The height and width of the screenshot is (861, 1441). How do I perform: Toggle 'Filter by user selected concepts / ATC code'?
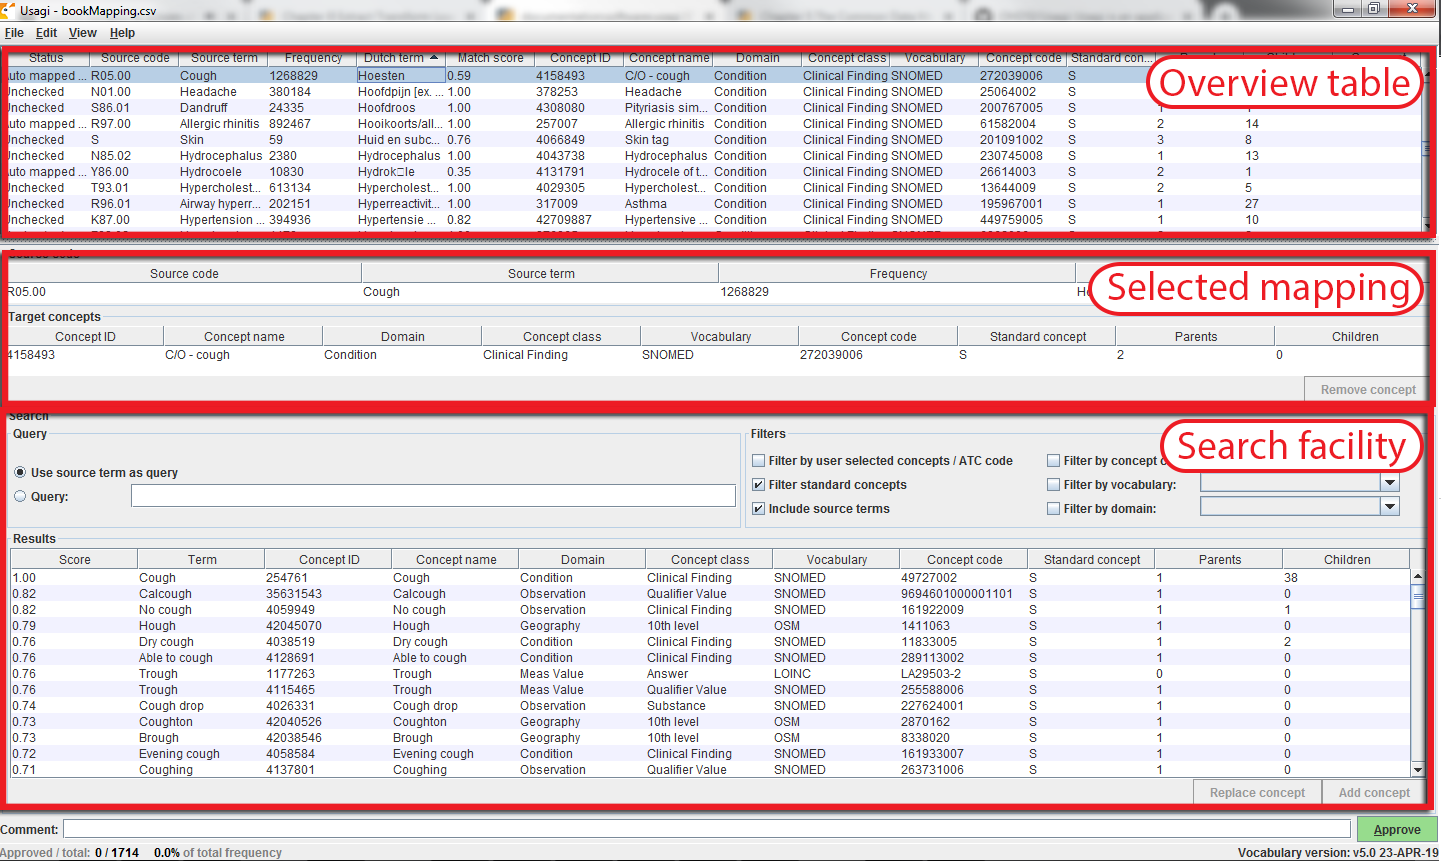coord(759,461)
